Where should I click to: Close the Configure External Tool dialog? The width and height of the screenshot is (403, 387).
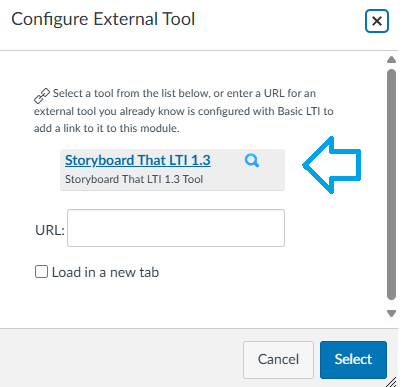[x=377, y=21]
